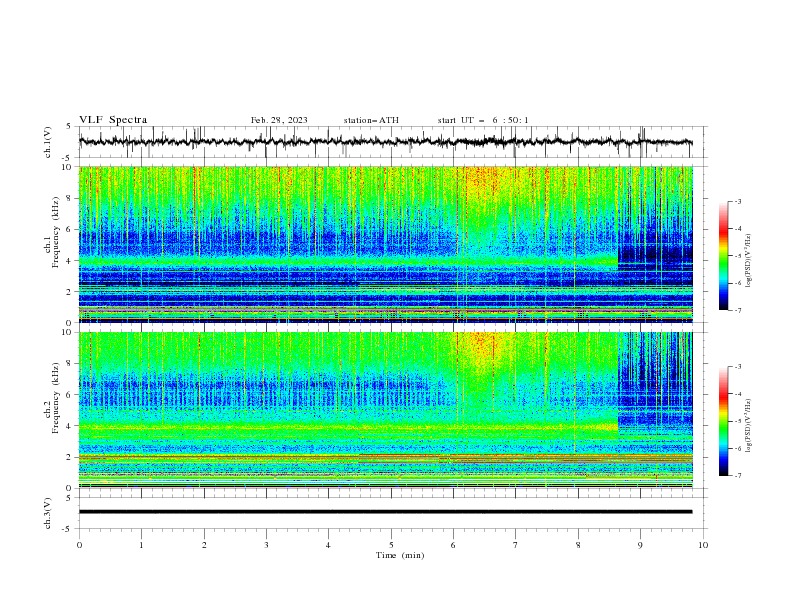Click the ch.2 PSD color bar
Viewport: 792px width, 612px height.
coord(724,421)
